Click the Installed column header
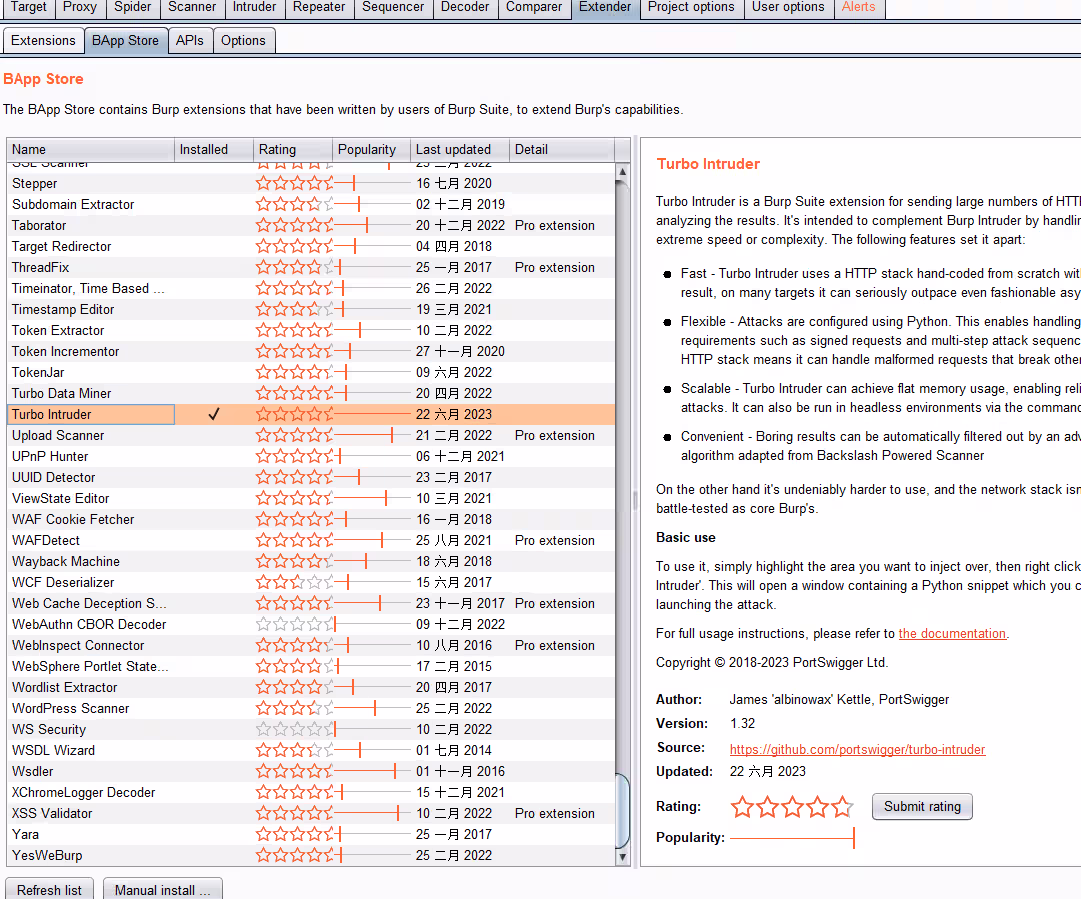Screen dimensions: 1081x899 (x=204, y=149)
